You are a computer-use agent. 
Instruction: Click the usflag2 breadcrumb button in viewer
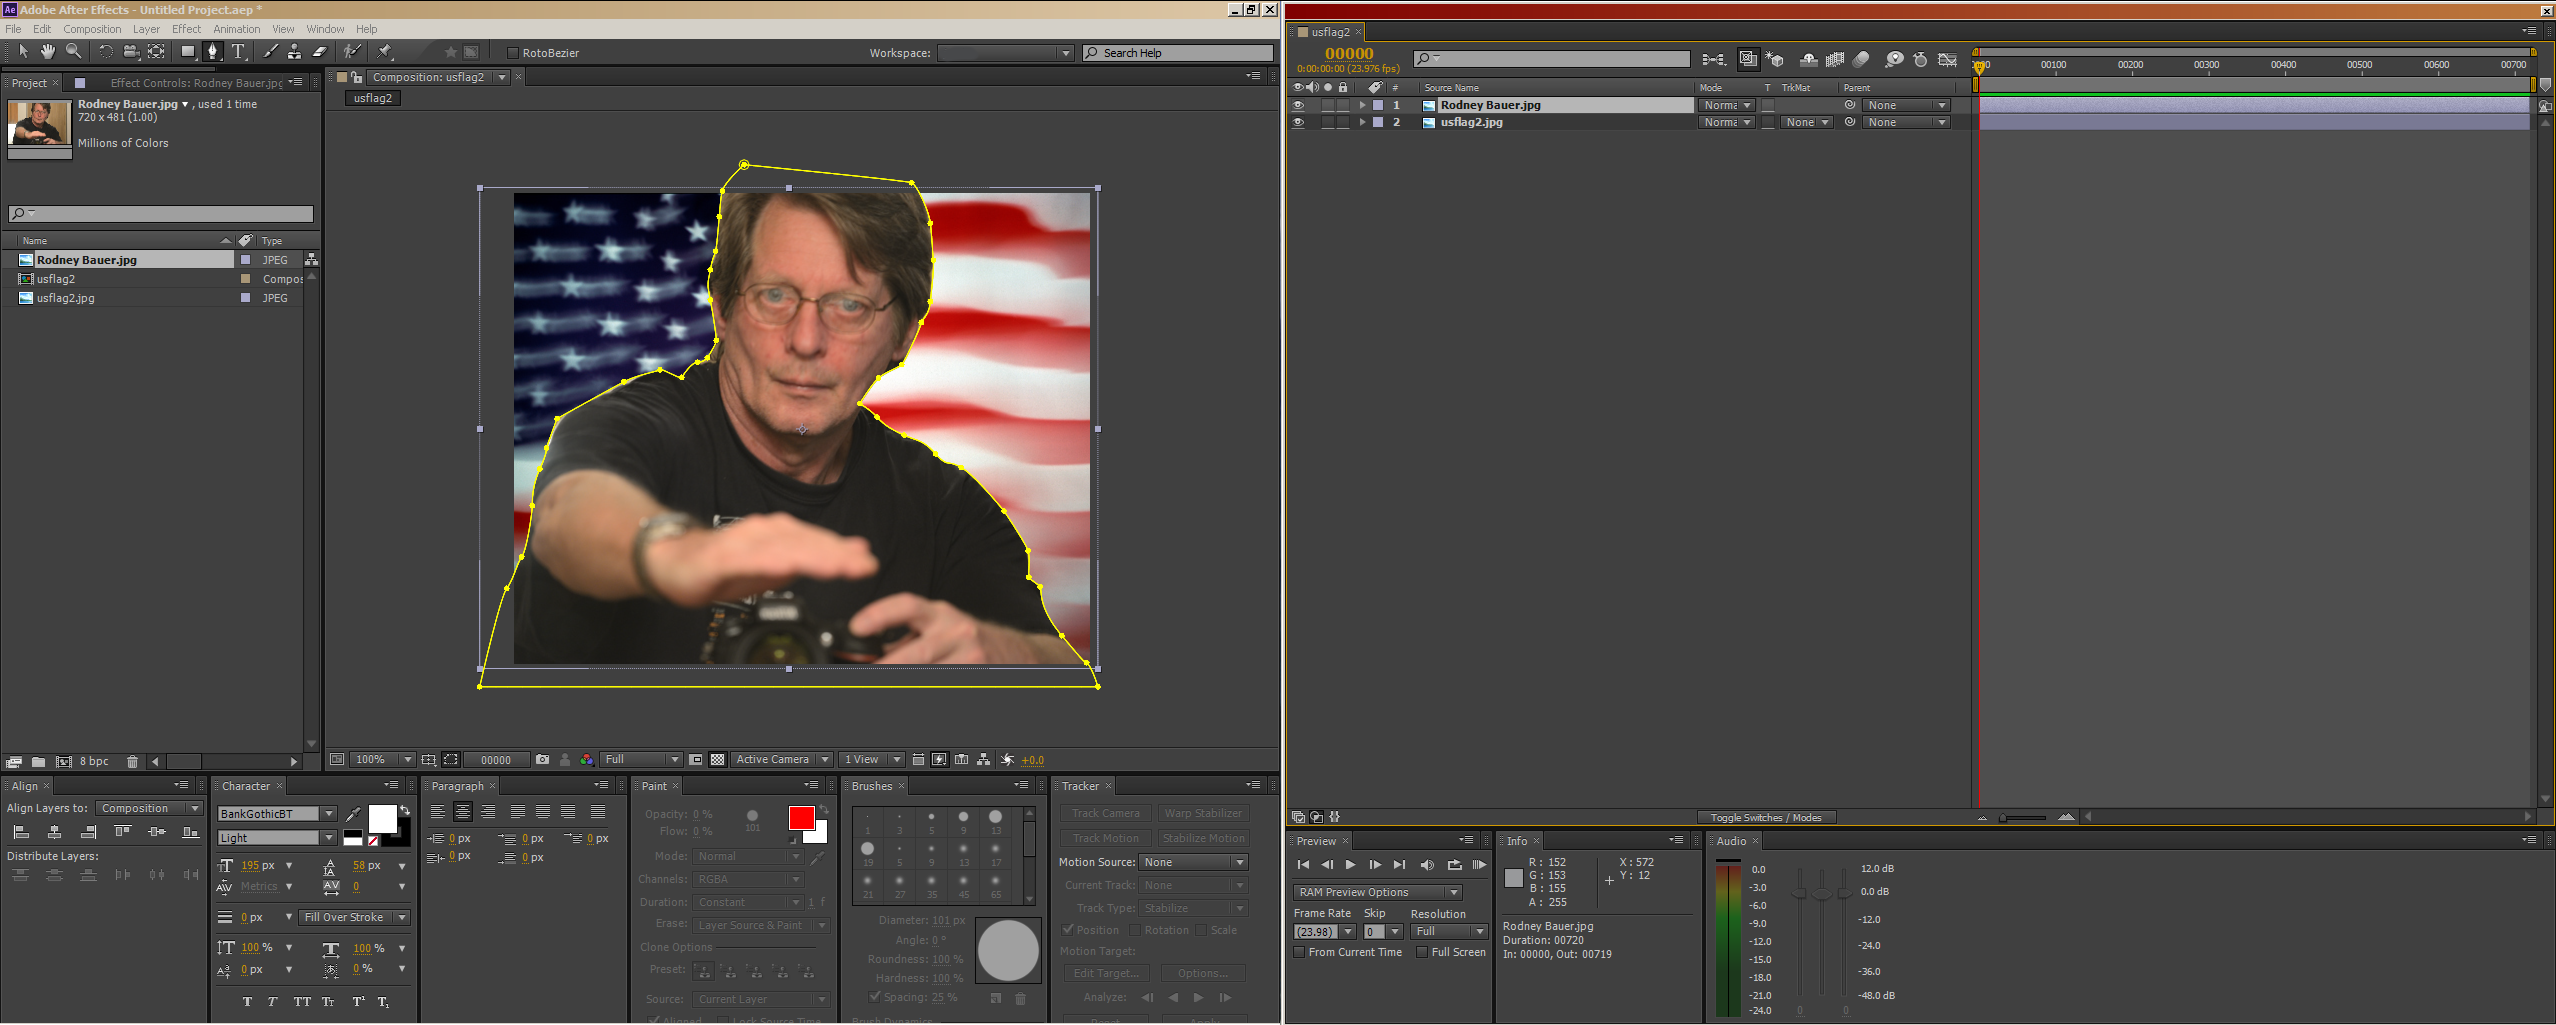pyautogui.click(x=373, y=98)
